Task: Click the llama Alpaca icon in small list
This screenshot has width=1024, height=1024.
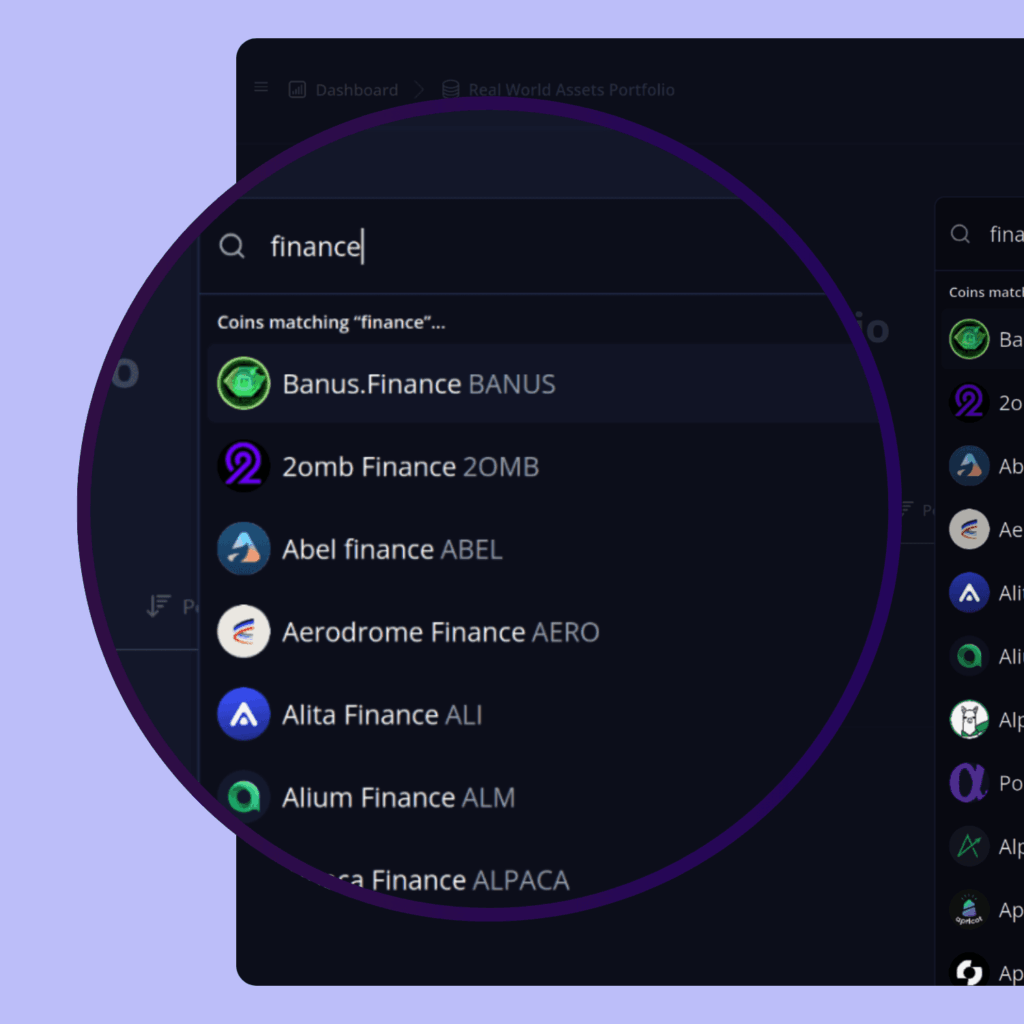Action: coord(968,720)
